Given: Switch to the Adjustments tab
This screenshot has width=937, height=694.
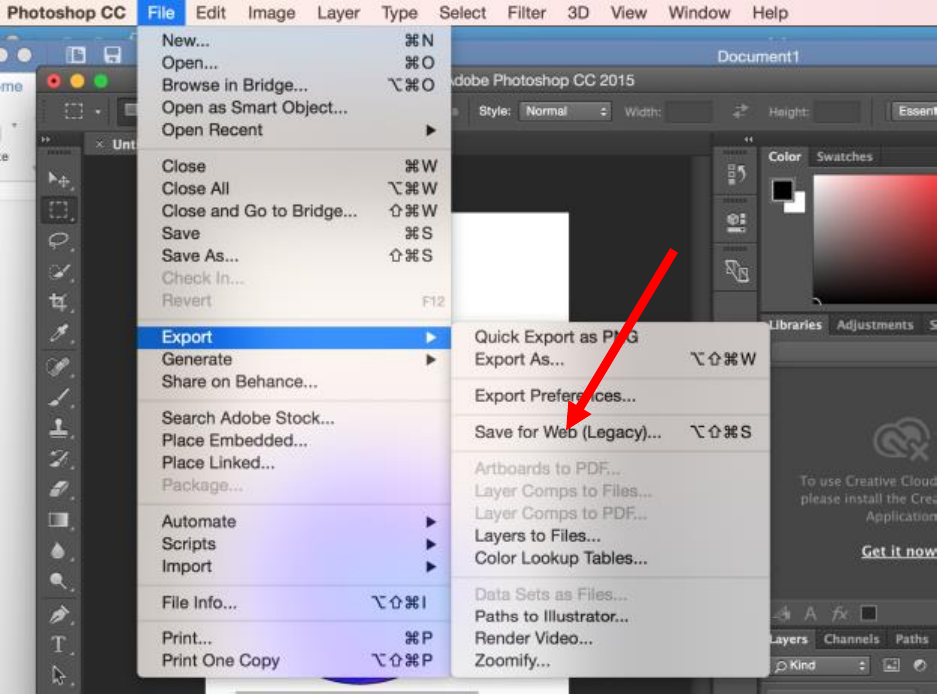Looking at the screenshot, I should [874, 325].
